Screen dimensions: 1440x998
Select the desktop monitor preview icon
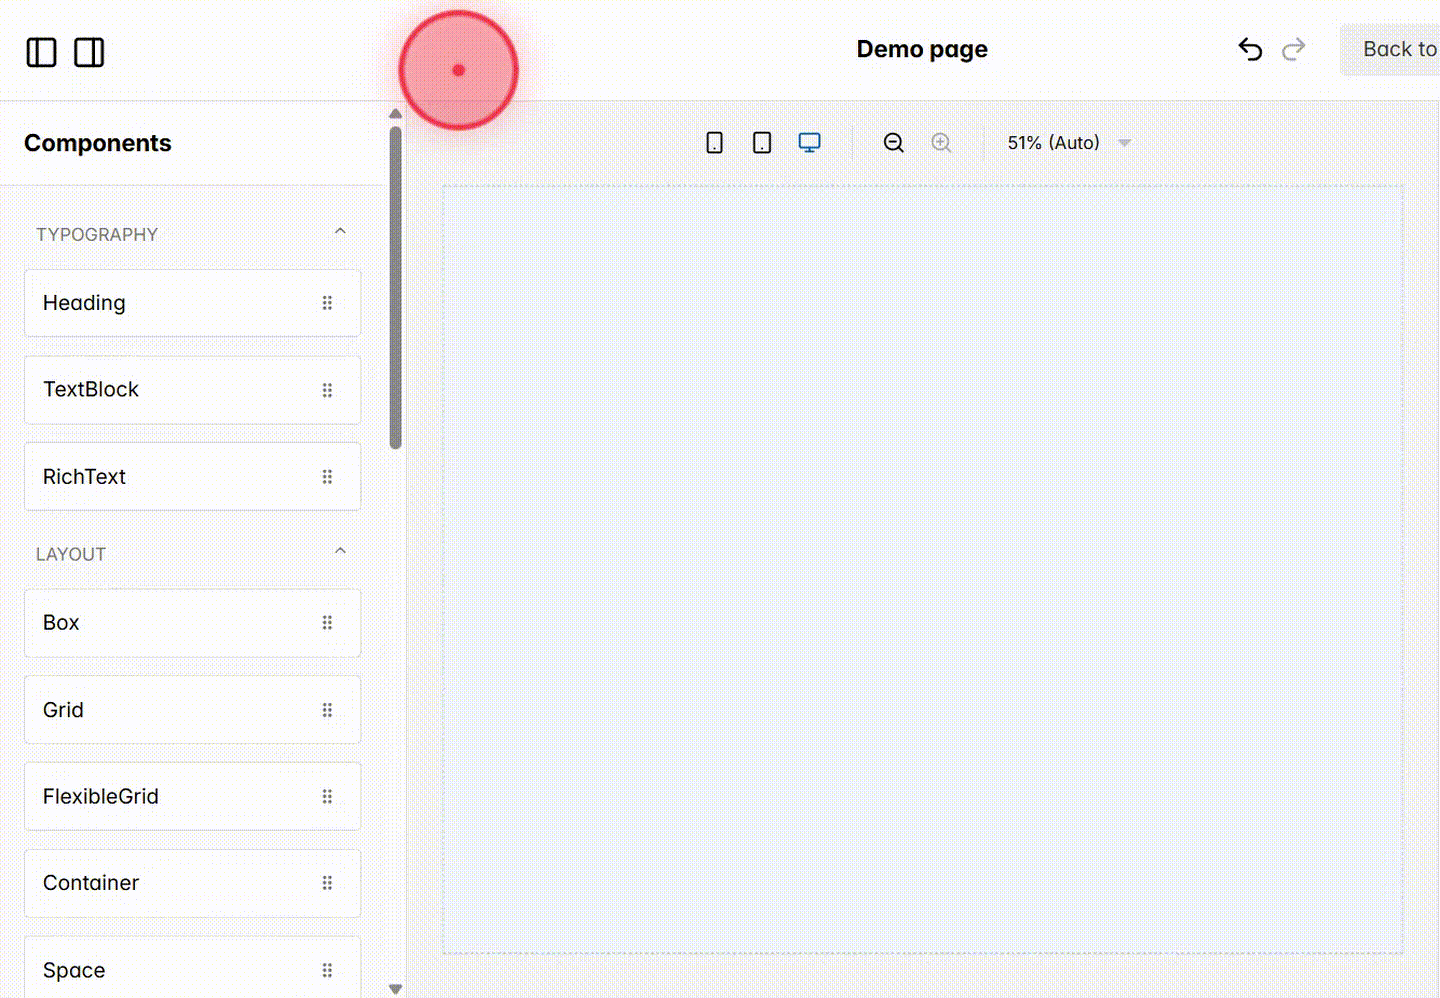point(809,142)
